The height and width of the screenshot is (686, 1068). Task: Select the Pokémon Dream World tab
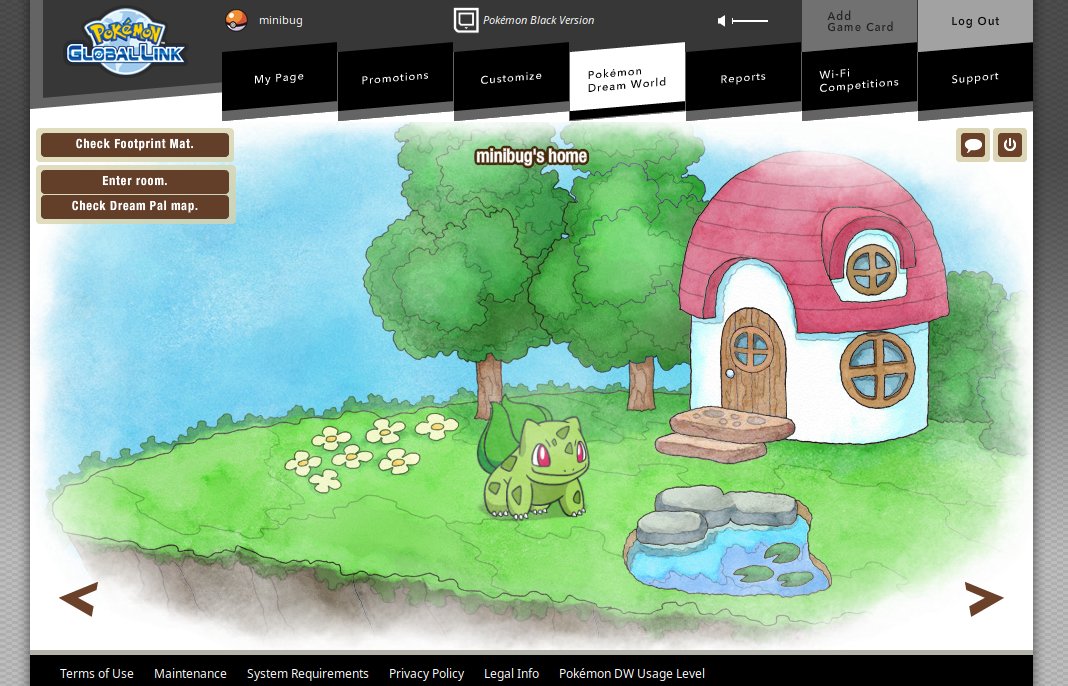point(627,78)
